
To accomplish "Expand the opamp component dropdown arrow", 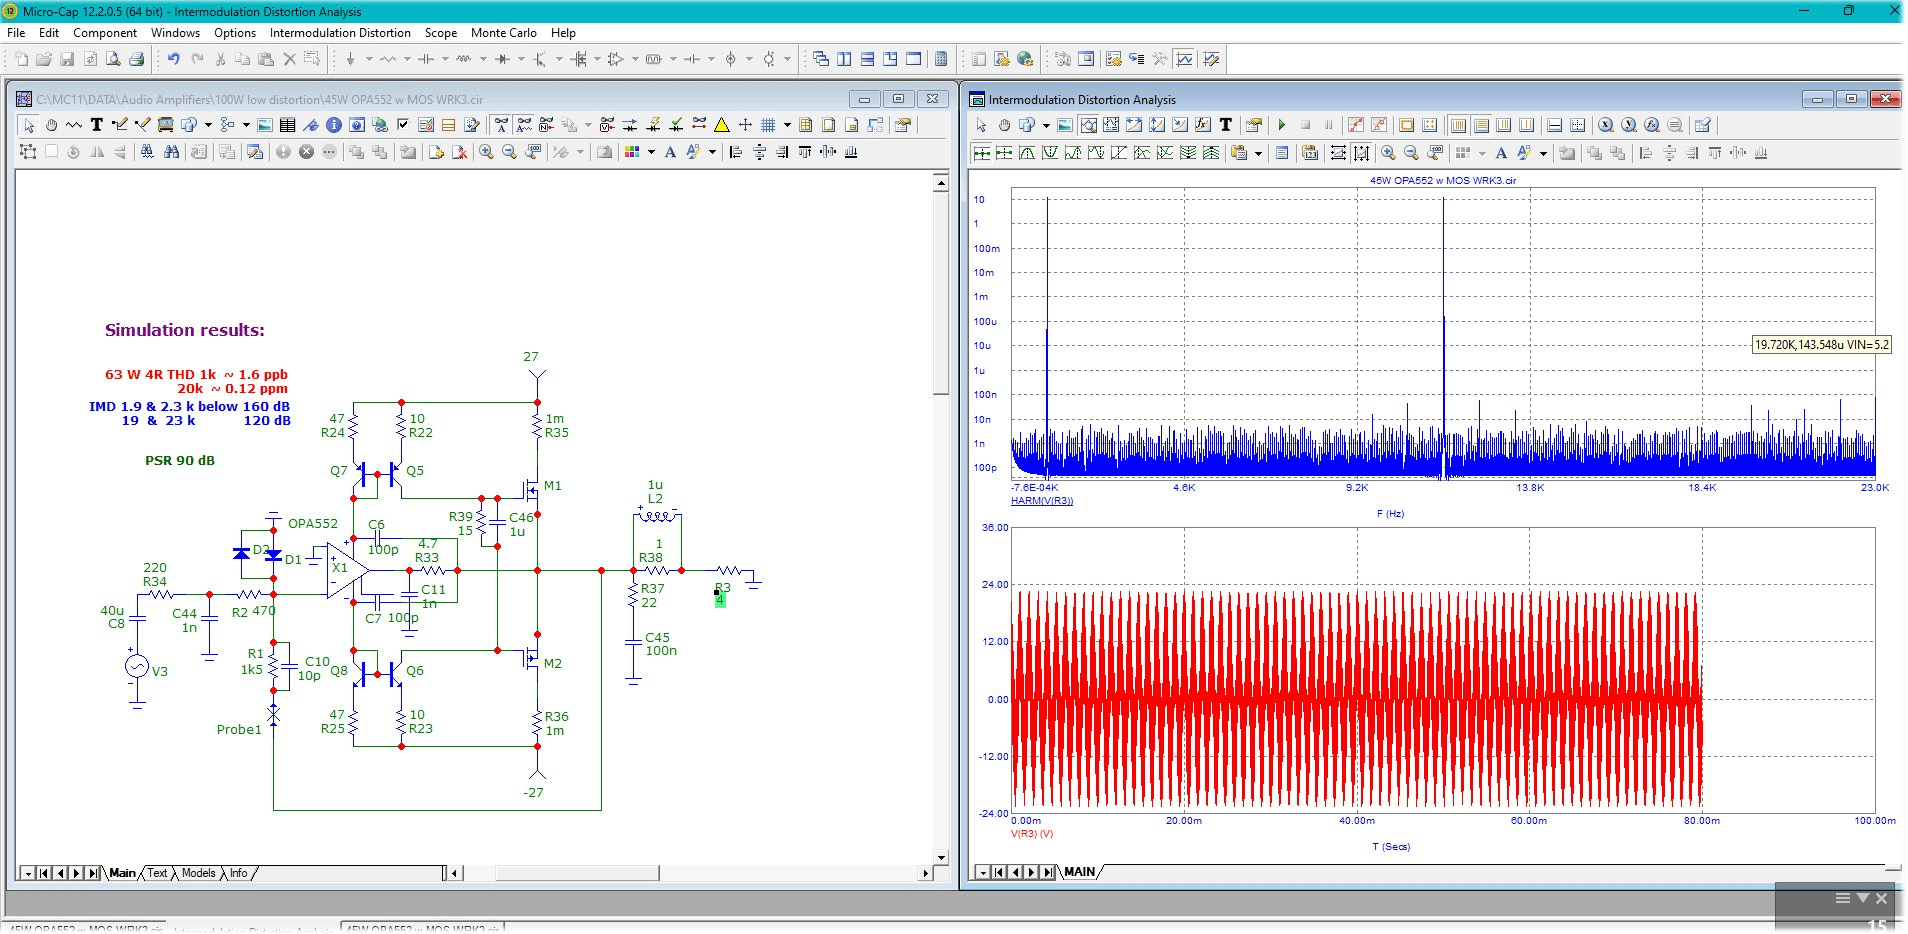I will (635, 59).
